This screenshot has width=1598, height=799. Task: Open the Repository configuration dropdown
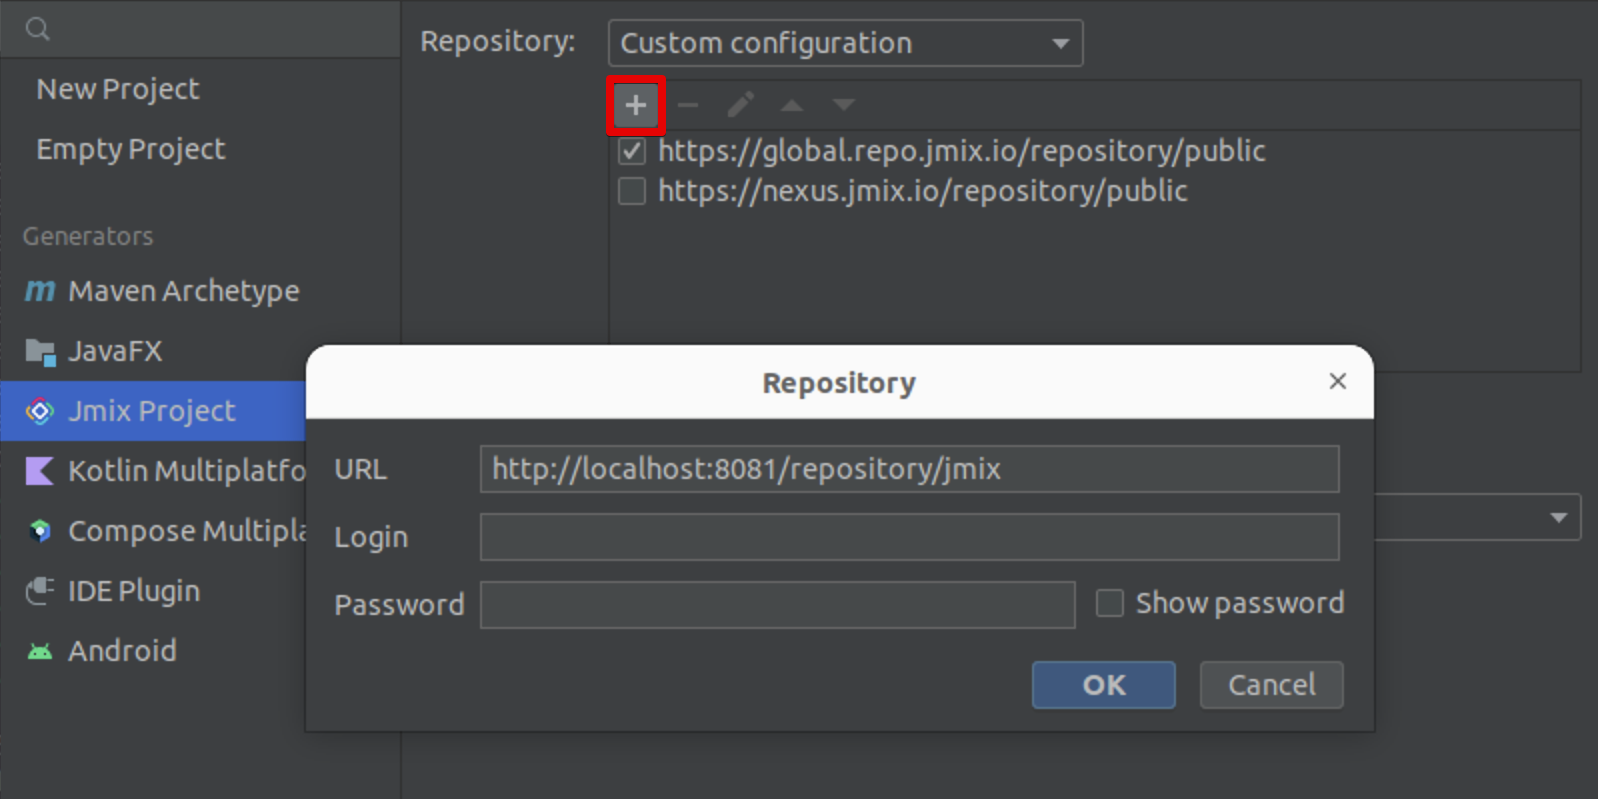[x=845, y=43]
